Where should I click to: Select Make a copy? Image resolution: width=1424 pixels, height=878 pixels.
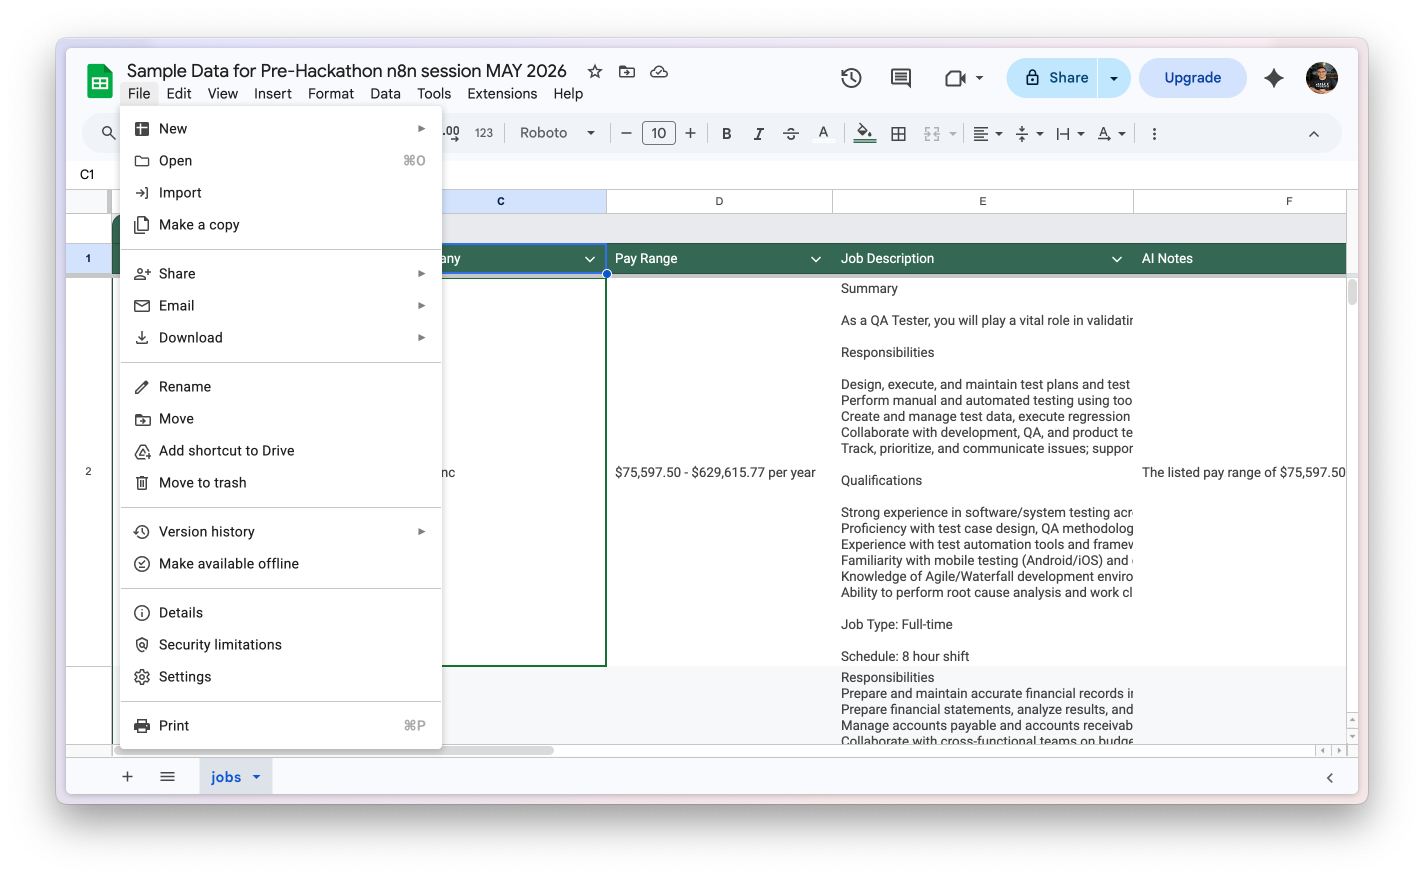pos(281,225)
